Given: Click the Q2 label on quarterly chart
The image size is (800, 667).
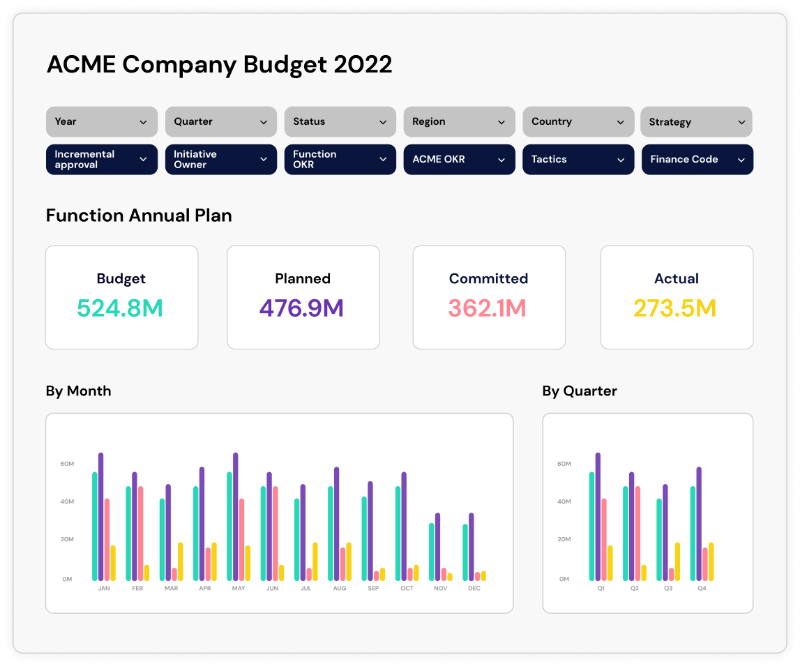Looking at the screenshot, I should point(634,588).
